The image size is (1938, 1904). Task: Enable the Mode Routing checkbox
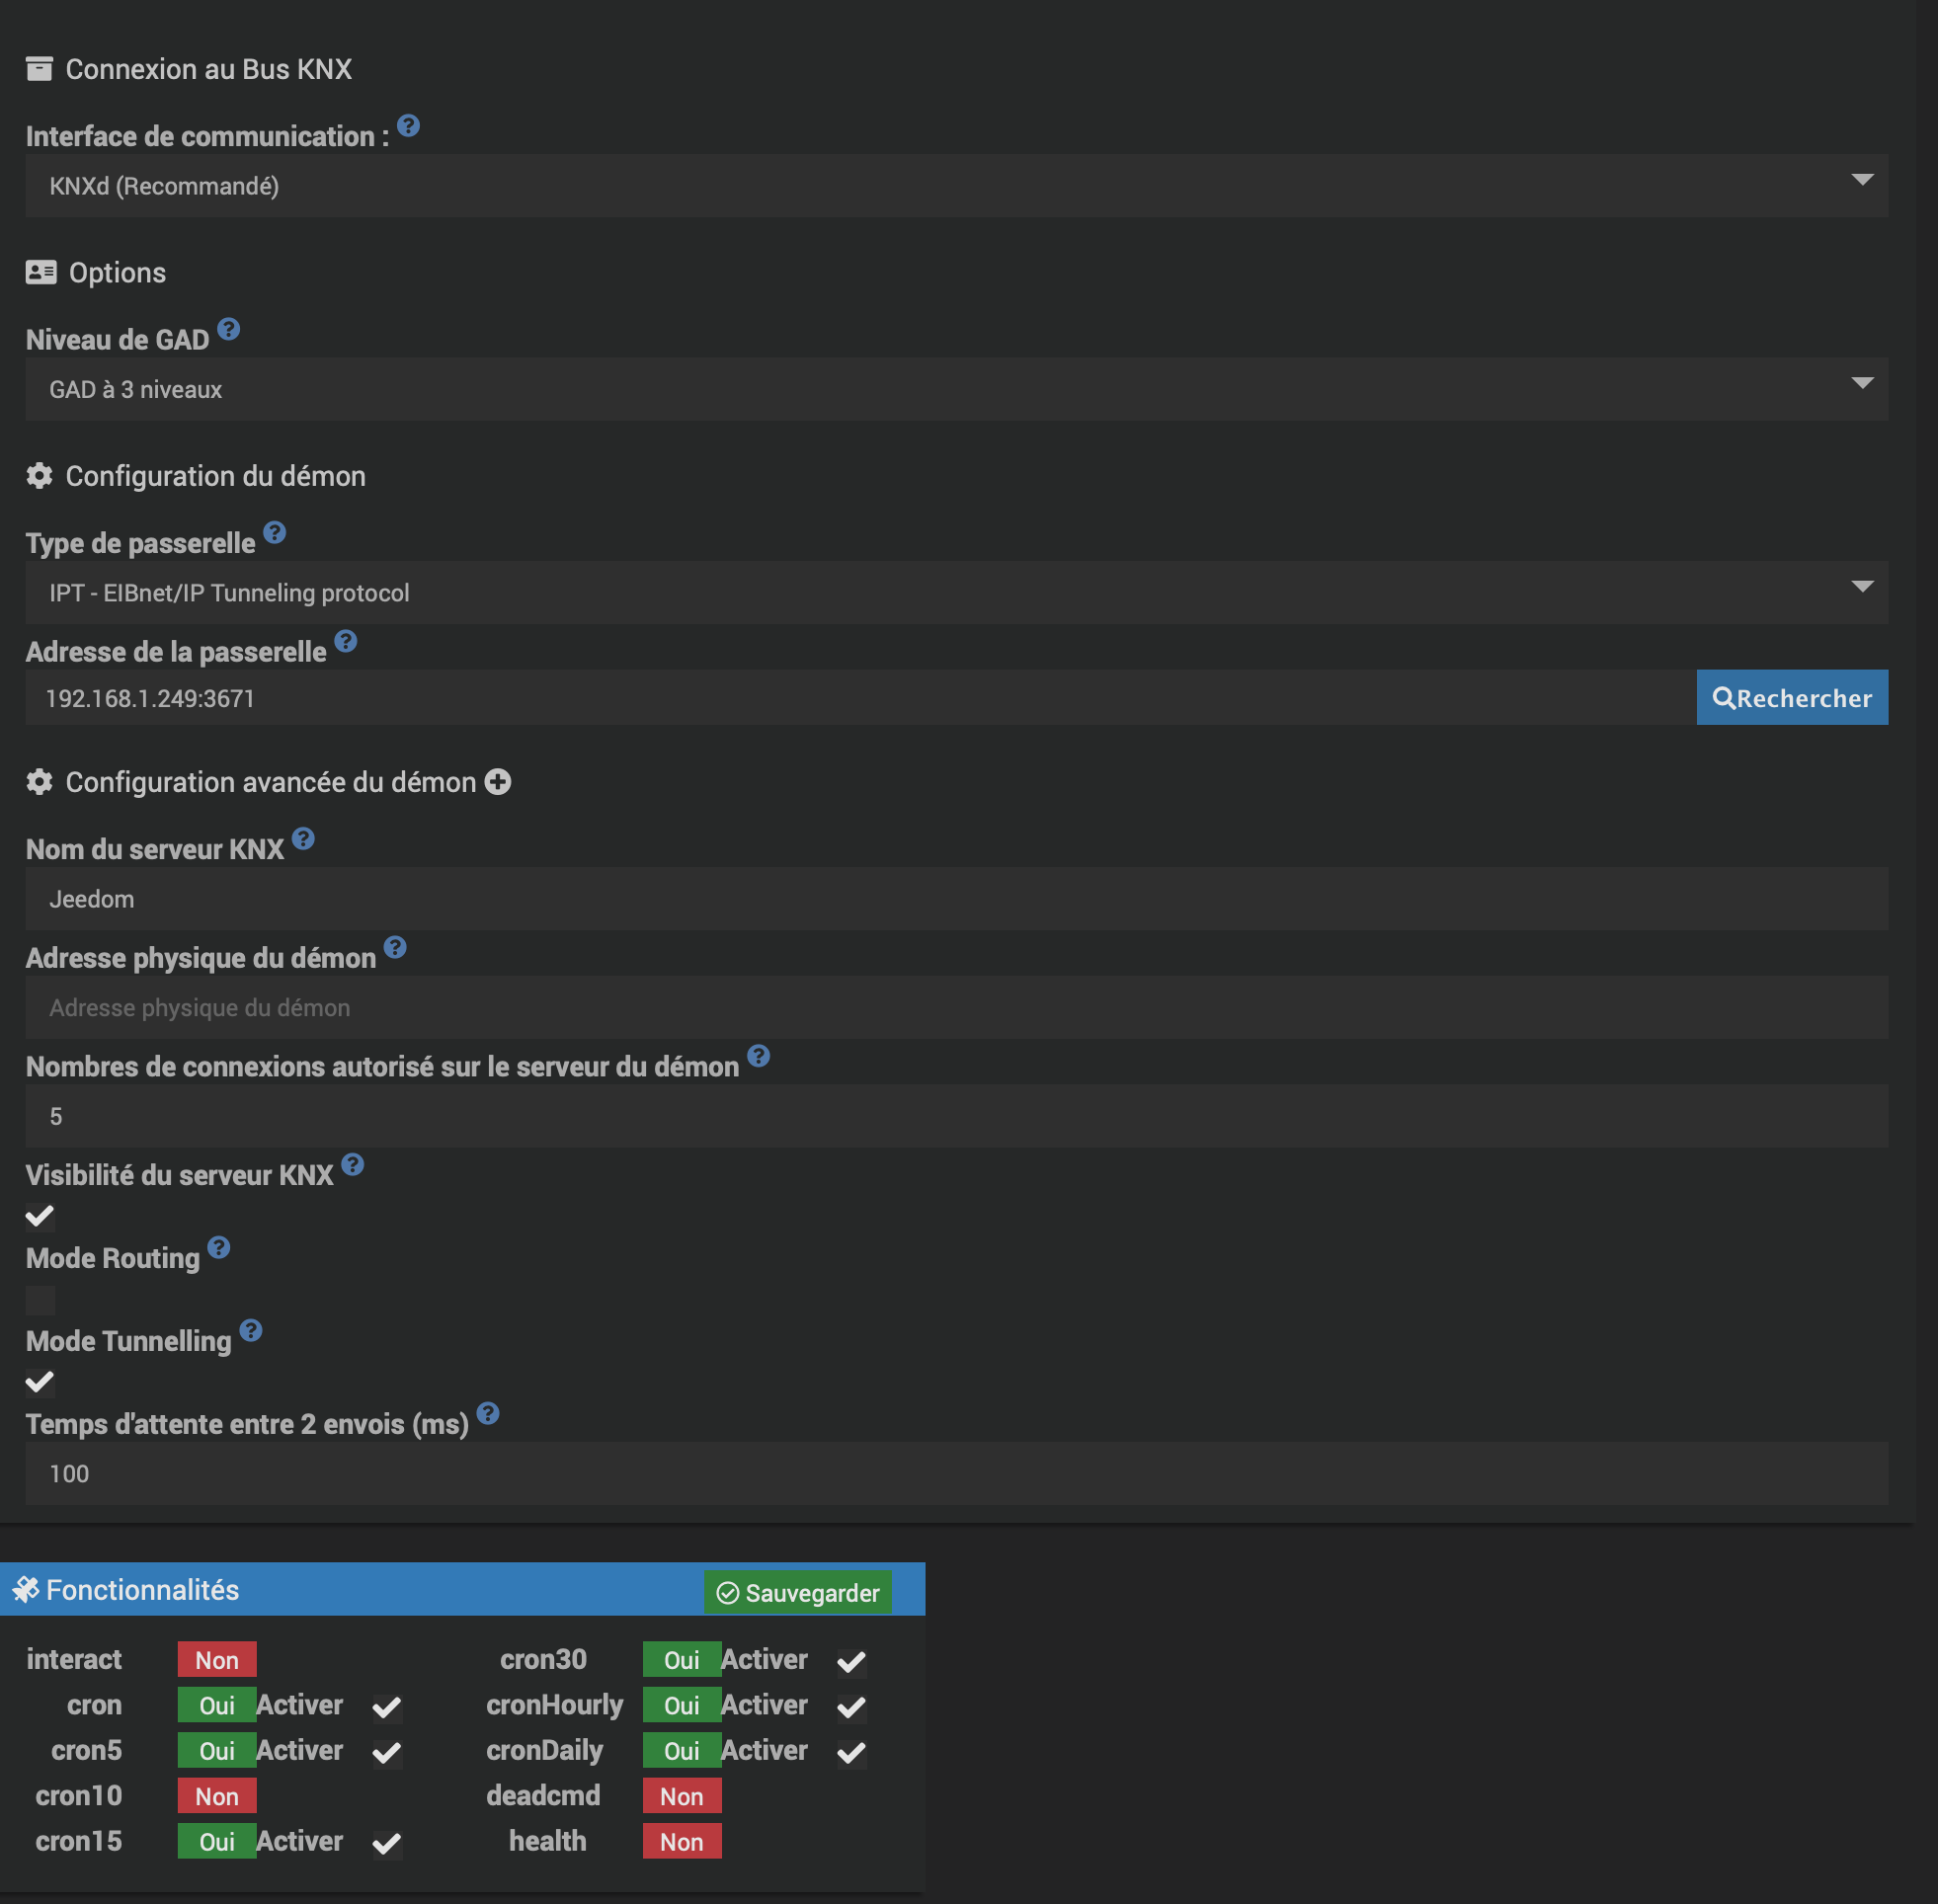tap(40, 1300)
